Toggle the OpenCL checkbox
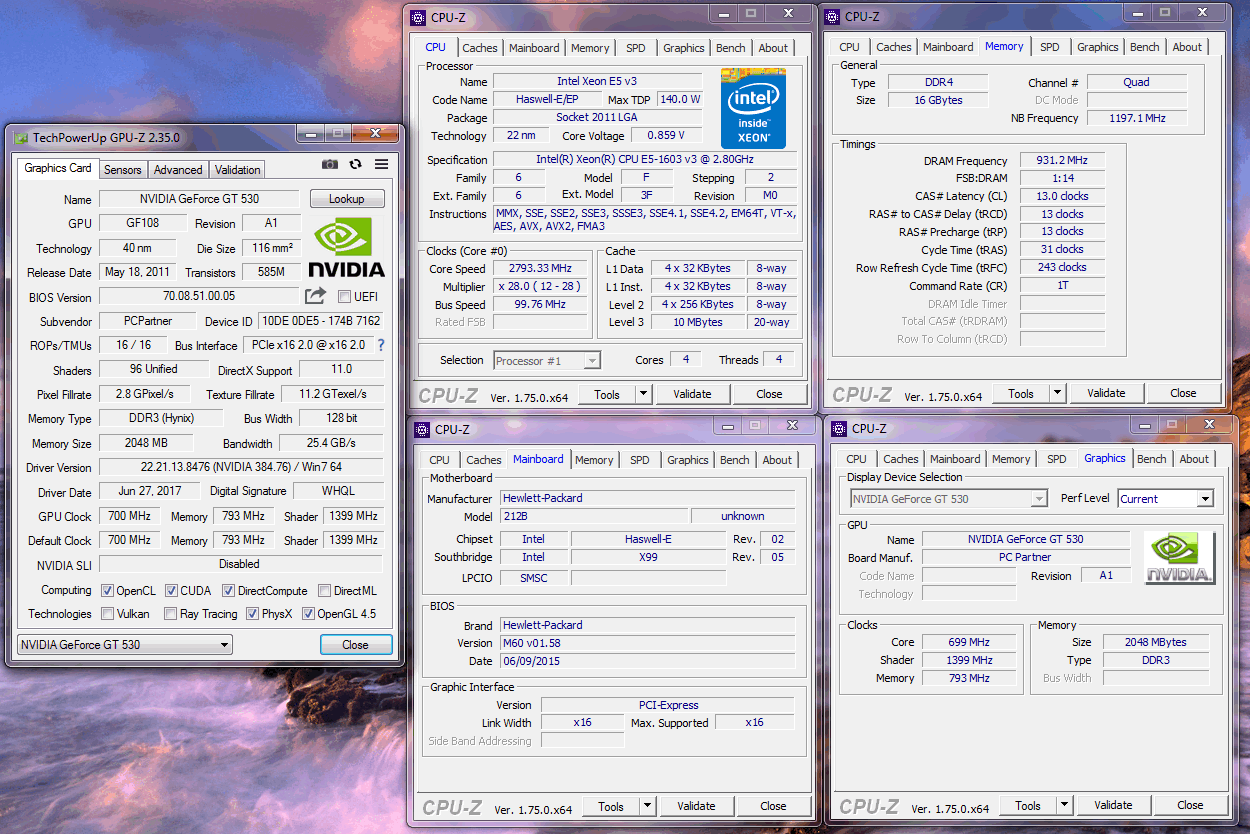 click(x=107, y=591)
